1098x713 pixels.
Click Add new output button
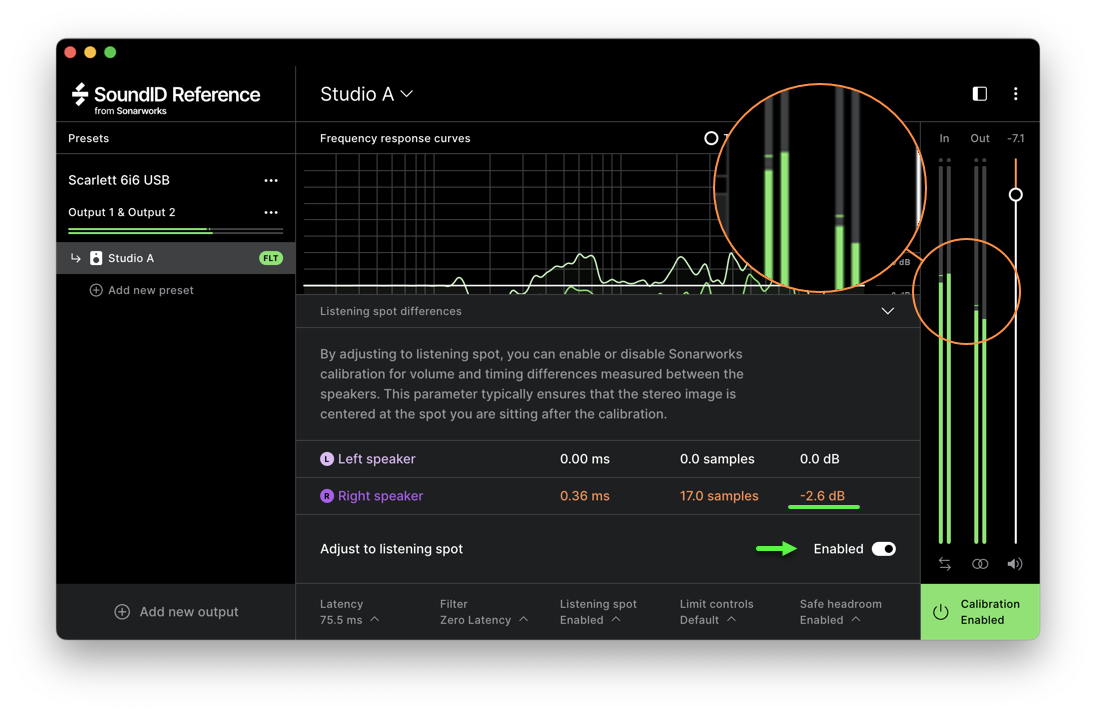click(x=176, y=611)
